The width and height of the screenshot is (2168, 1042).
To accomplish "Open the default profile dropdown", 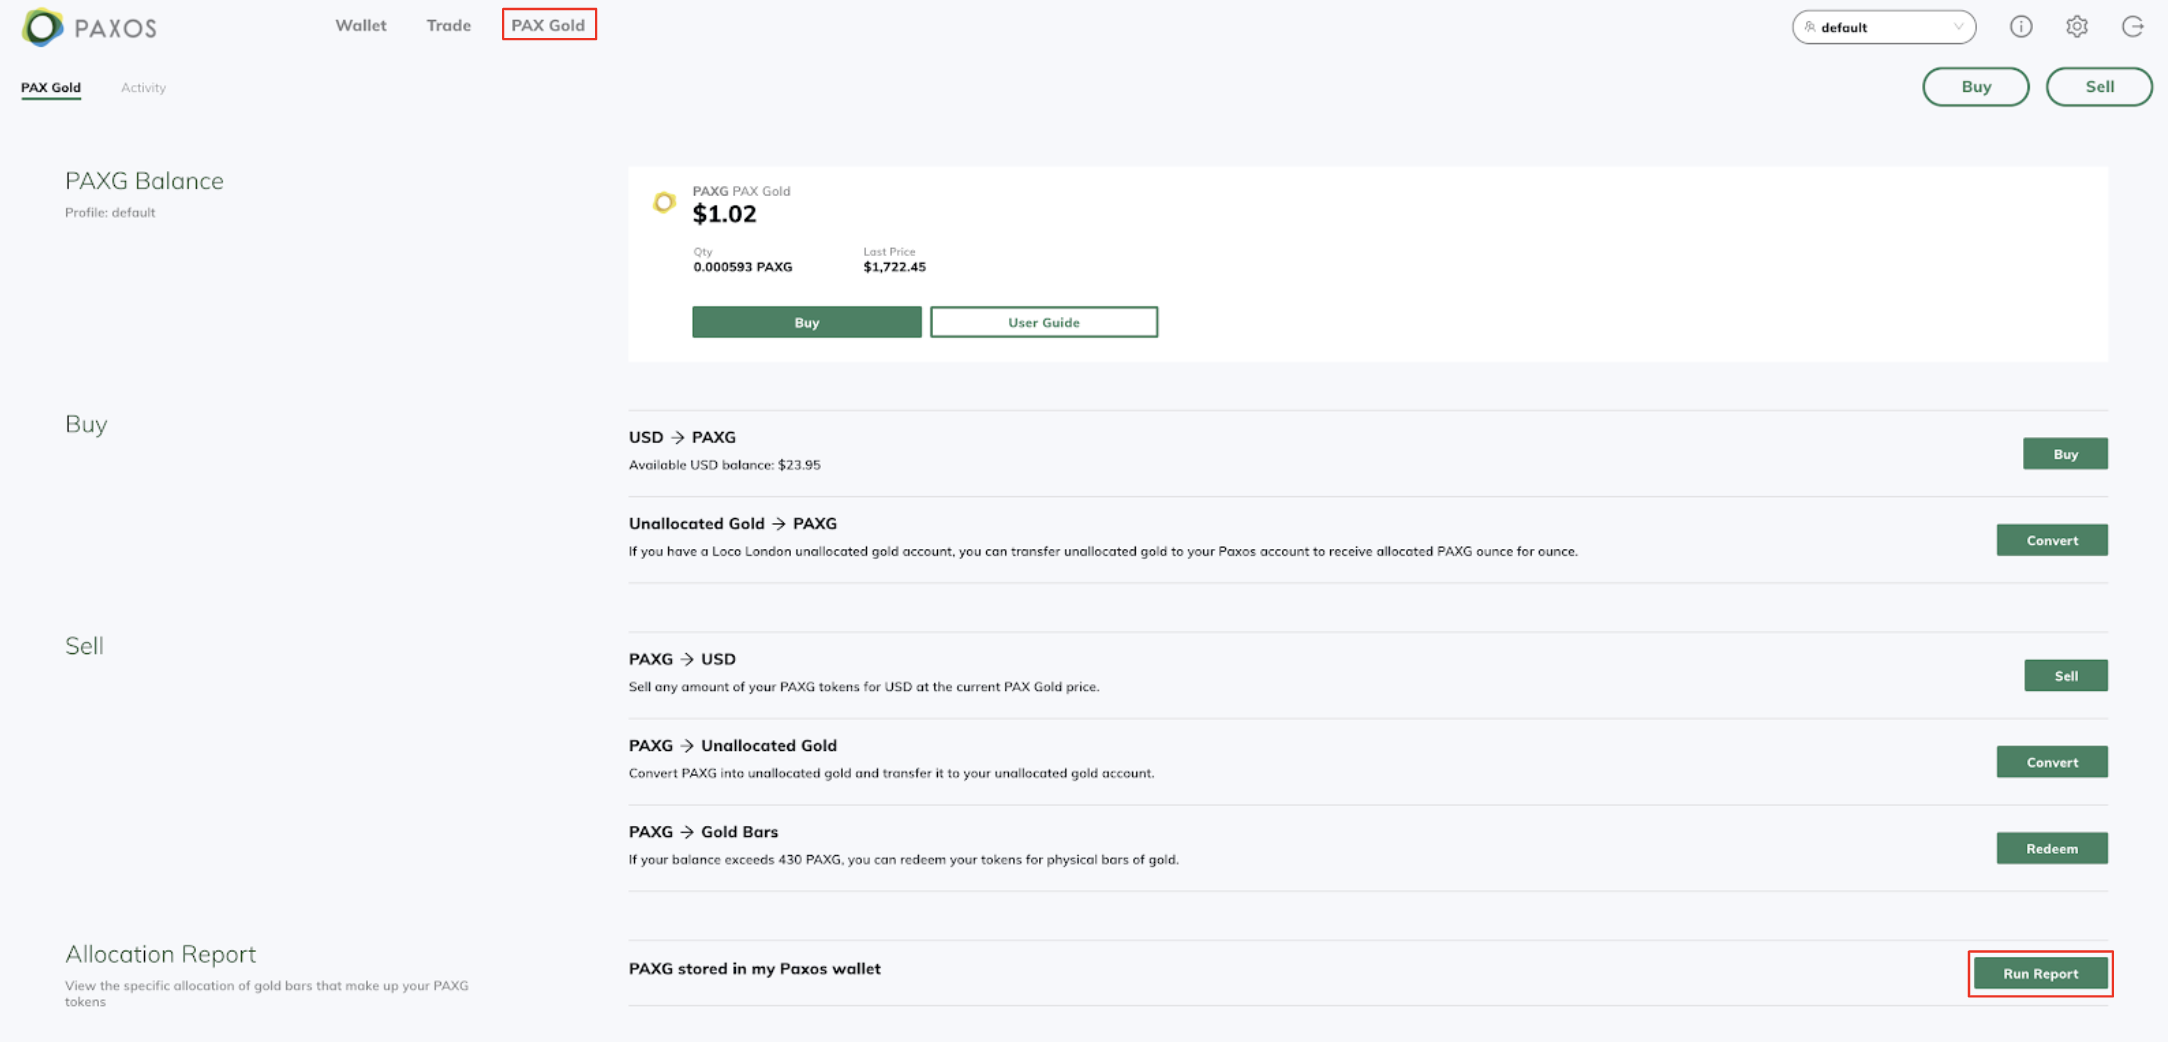I will [1884, 27].
